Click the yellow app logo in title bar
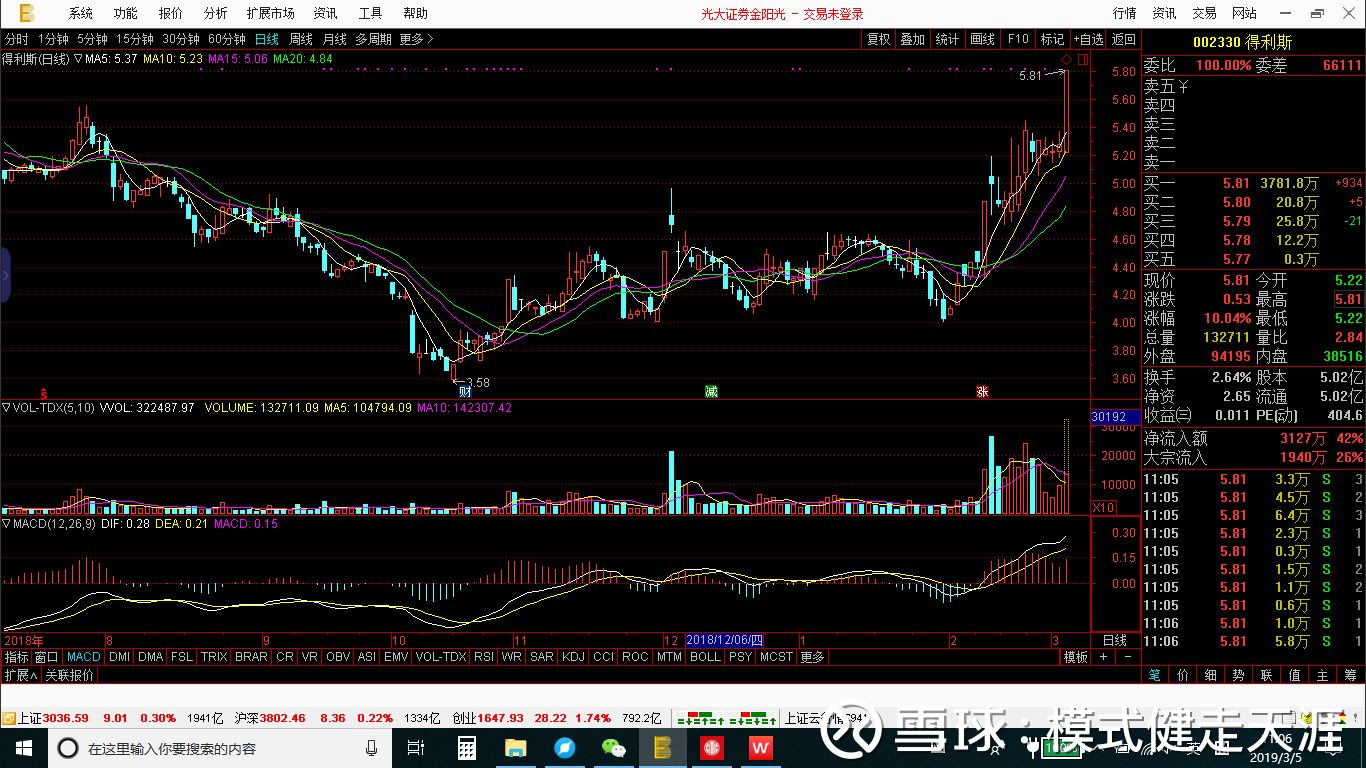 (27, 13)
